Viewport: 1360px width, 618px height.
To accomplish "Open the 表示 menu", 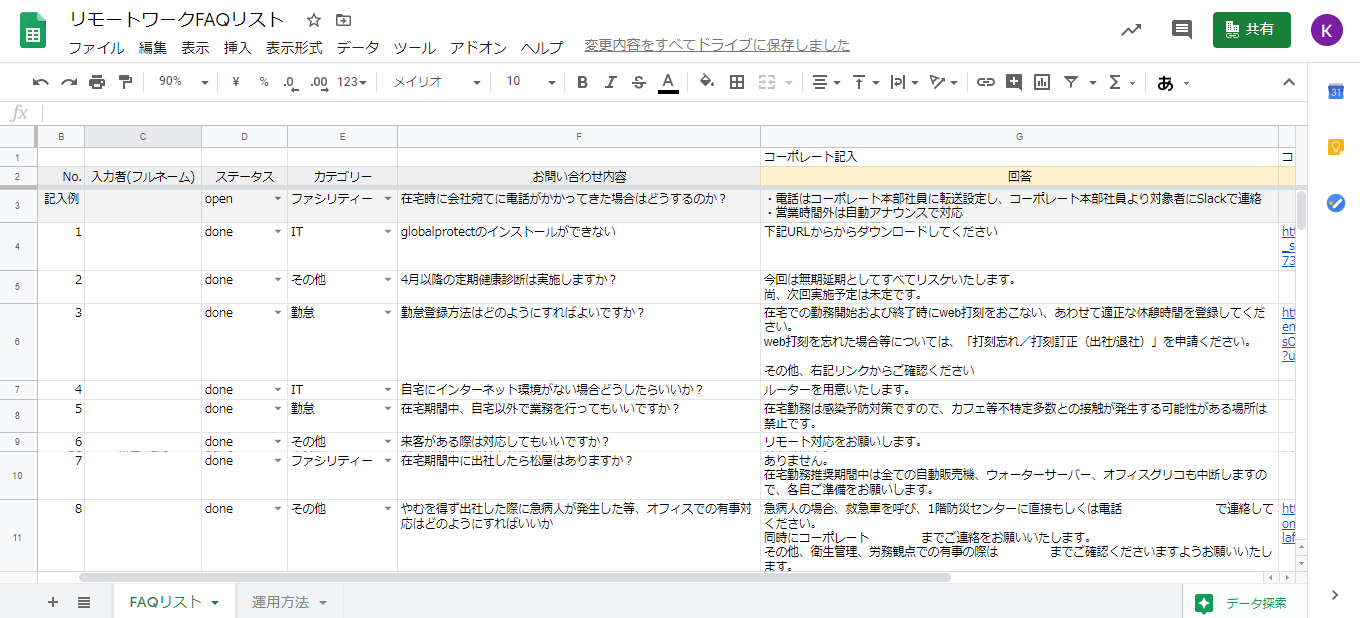I will tap(195, 47).
